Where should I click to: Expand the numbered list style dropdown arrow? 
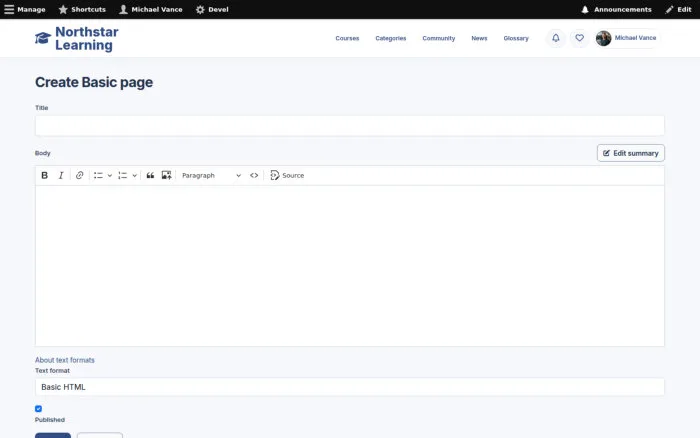click(x=134, y=175)
